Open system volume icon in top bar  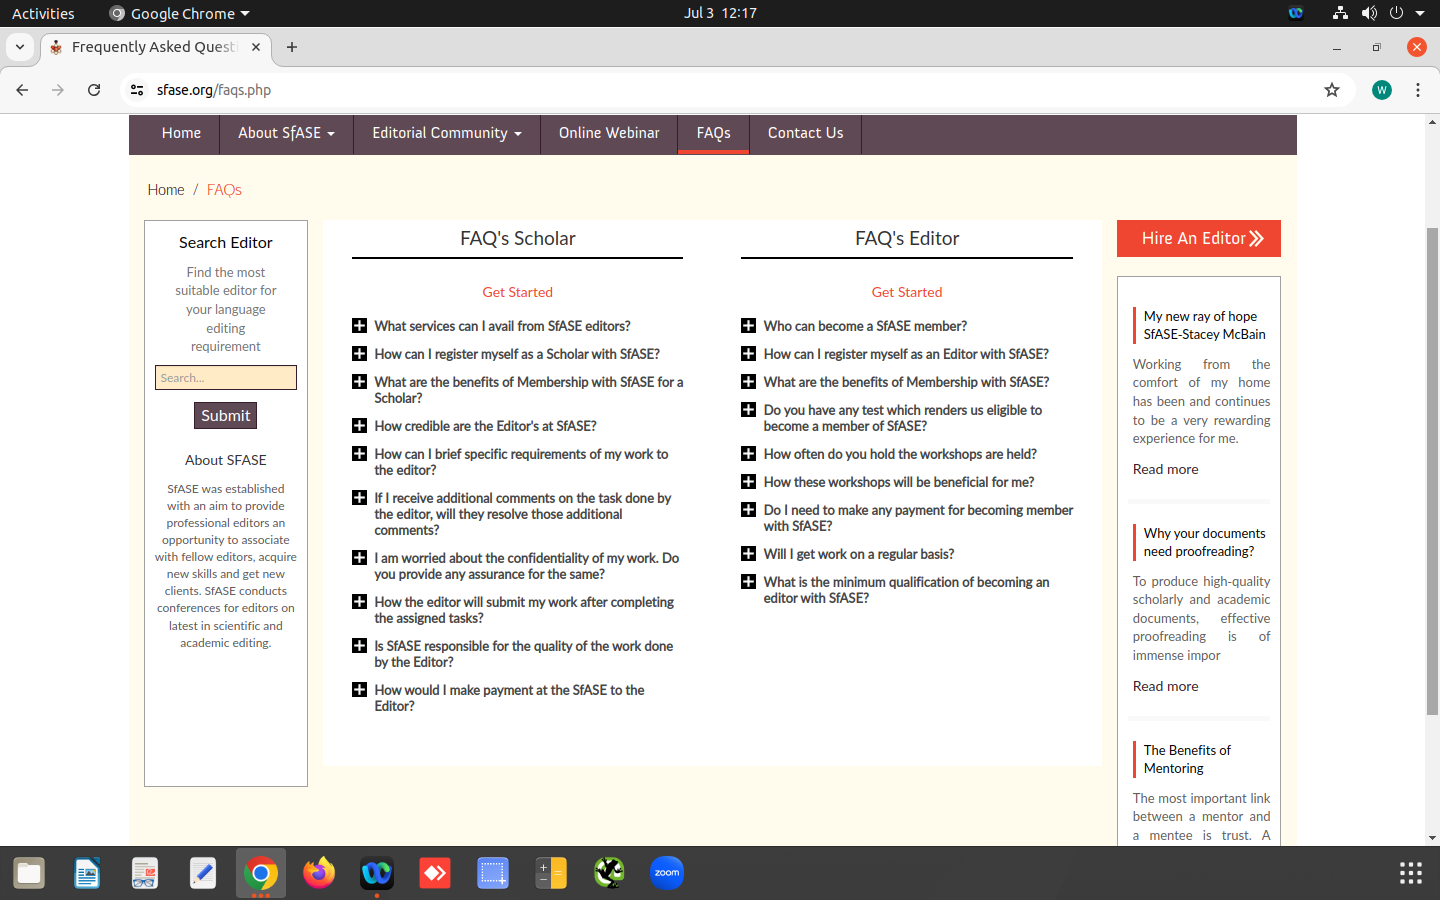tap(1369, 13)
